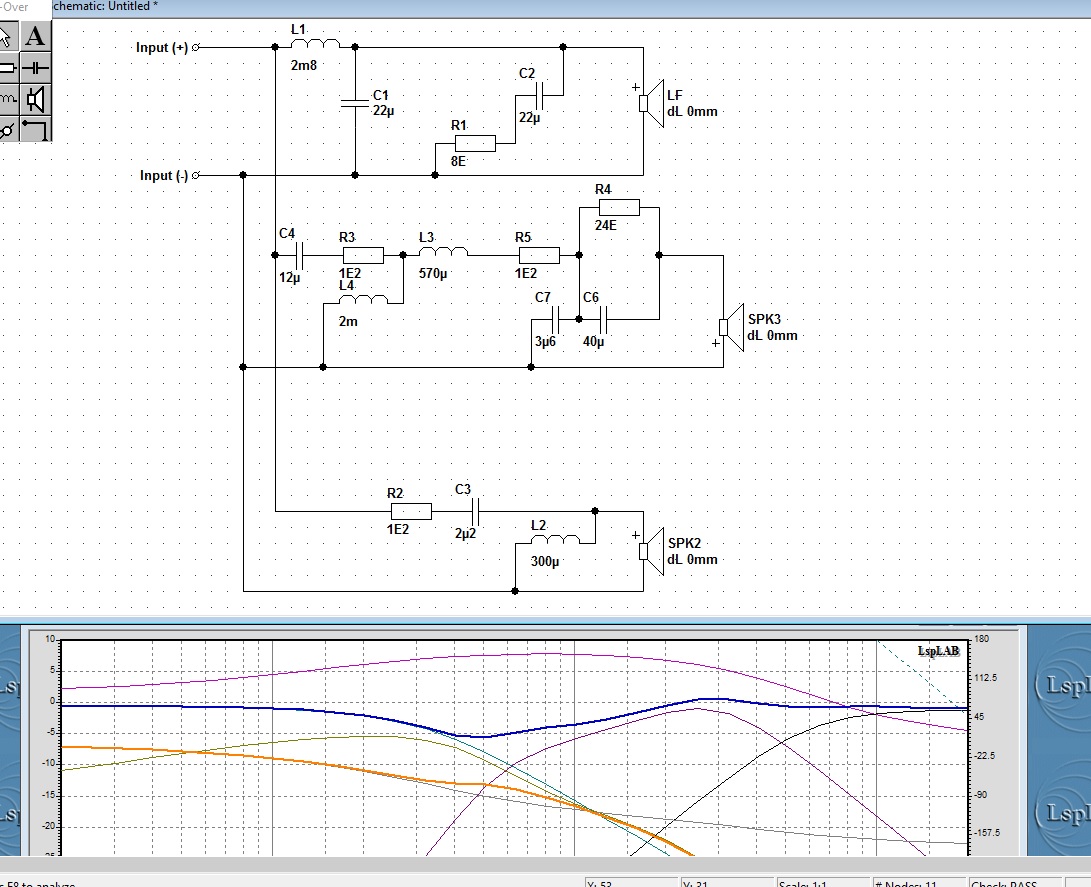
Task: Choose the capacitor component tool
Action: pos(35,67)
